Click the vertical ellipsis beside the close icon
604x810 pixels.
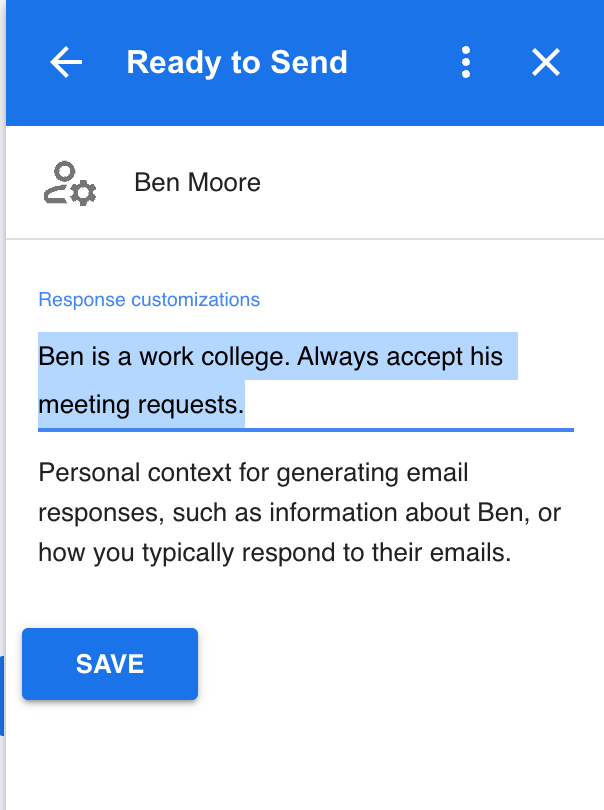[x=465, y=62]
